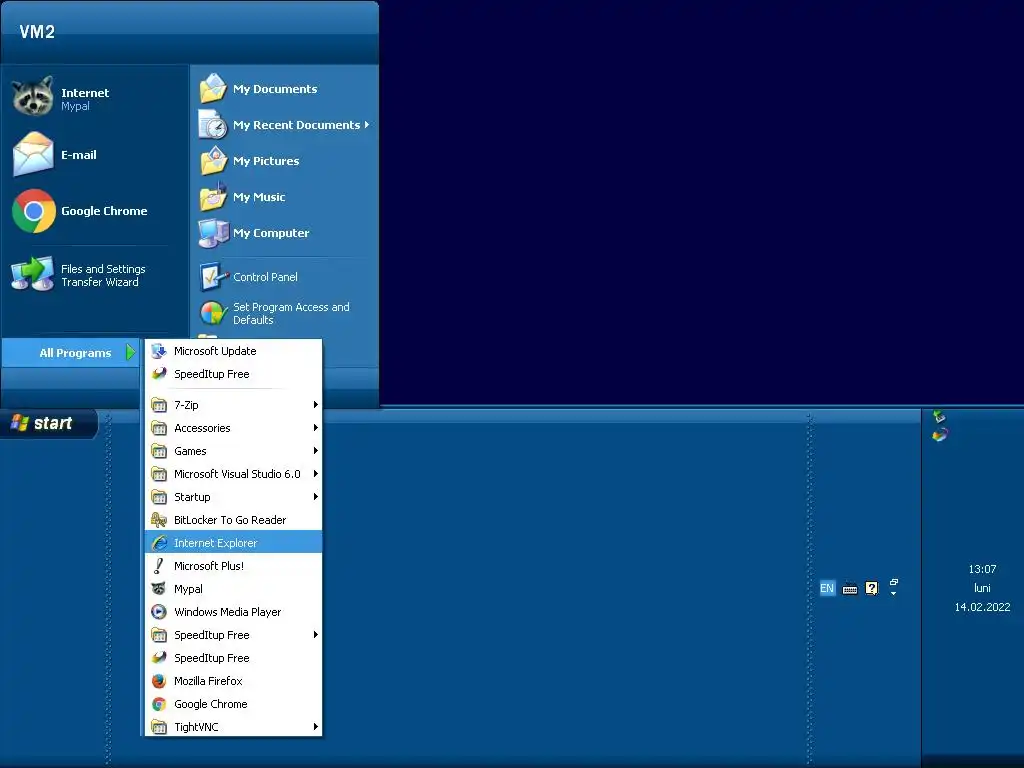
Task: Expand the 7-Zip submenu arrow
Action: click(315, 405)
